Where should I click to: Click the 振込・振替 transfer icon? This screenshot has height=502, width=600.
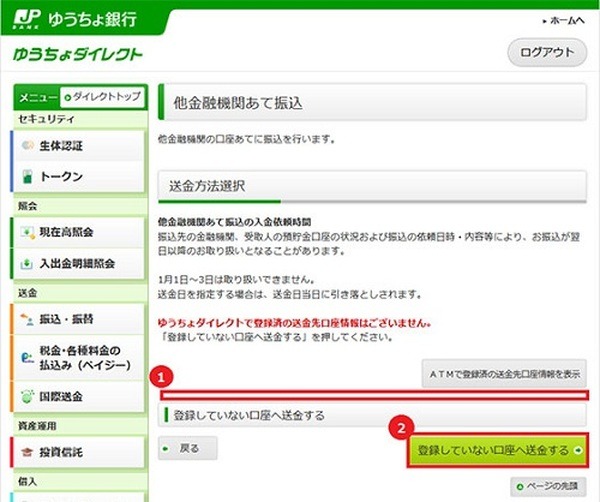click(x=27, y=319)
